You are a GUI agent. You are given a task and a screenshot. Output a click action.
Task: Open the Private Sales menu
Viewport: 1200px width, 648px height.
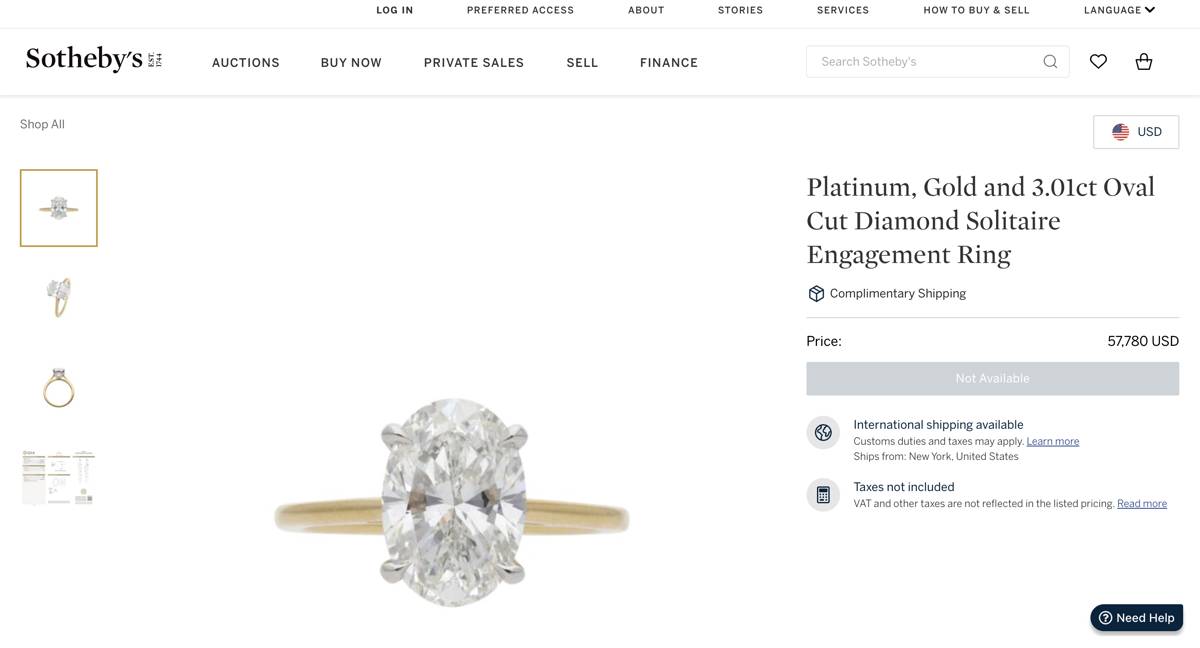(x=474, y=62)
